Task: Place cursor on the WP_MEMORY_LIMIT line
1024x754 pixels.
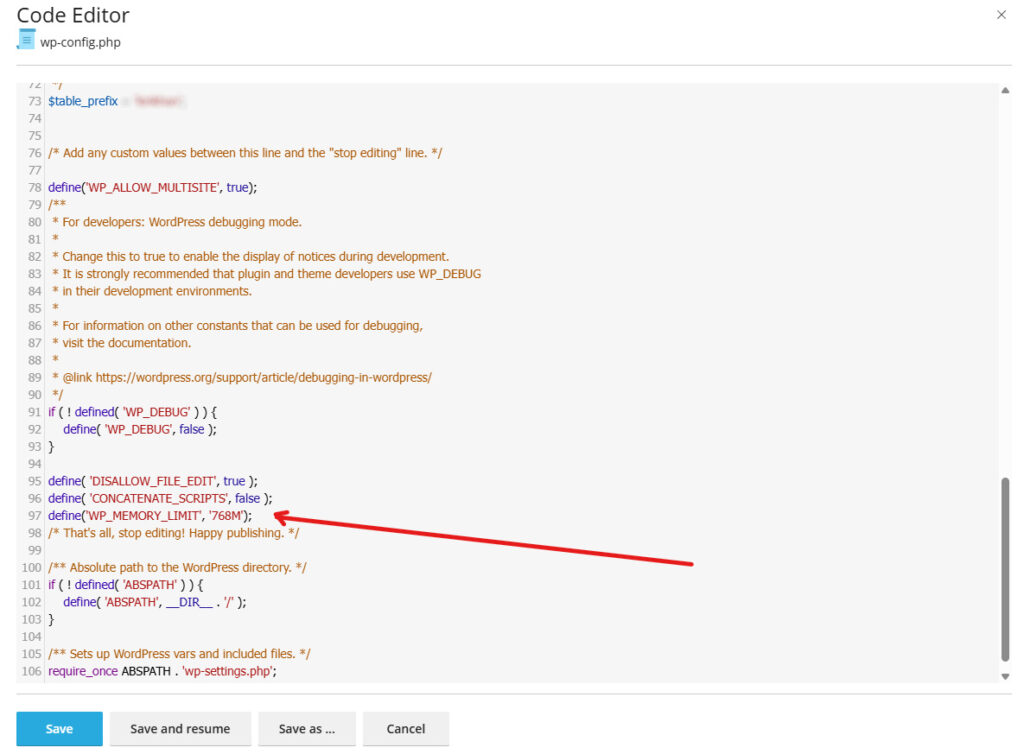Action: [149, 515]
